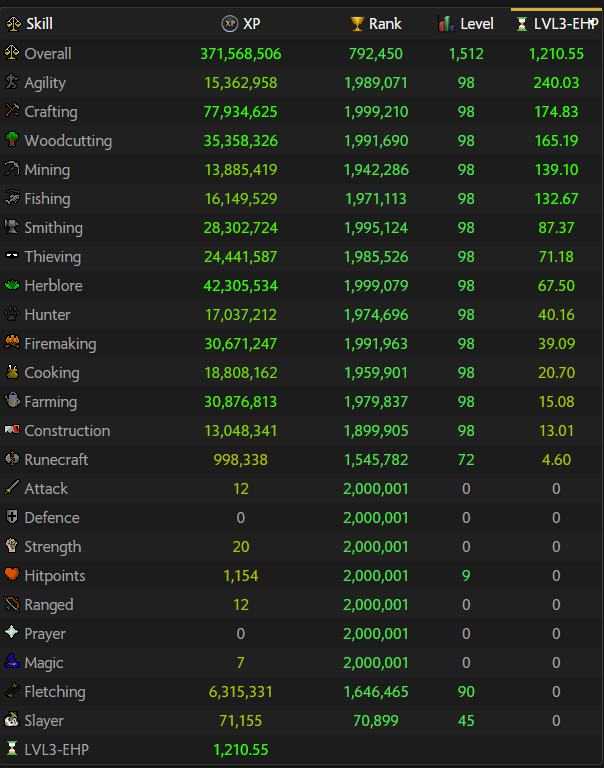Click Woodcutting rank 1,991,690
Screen dimensions: 604x768
[376, 140]
